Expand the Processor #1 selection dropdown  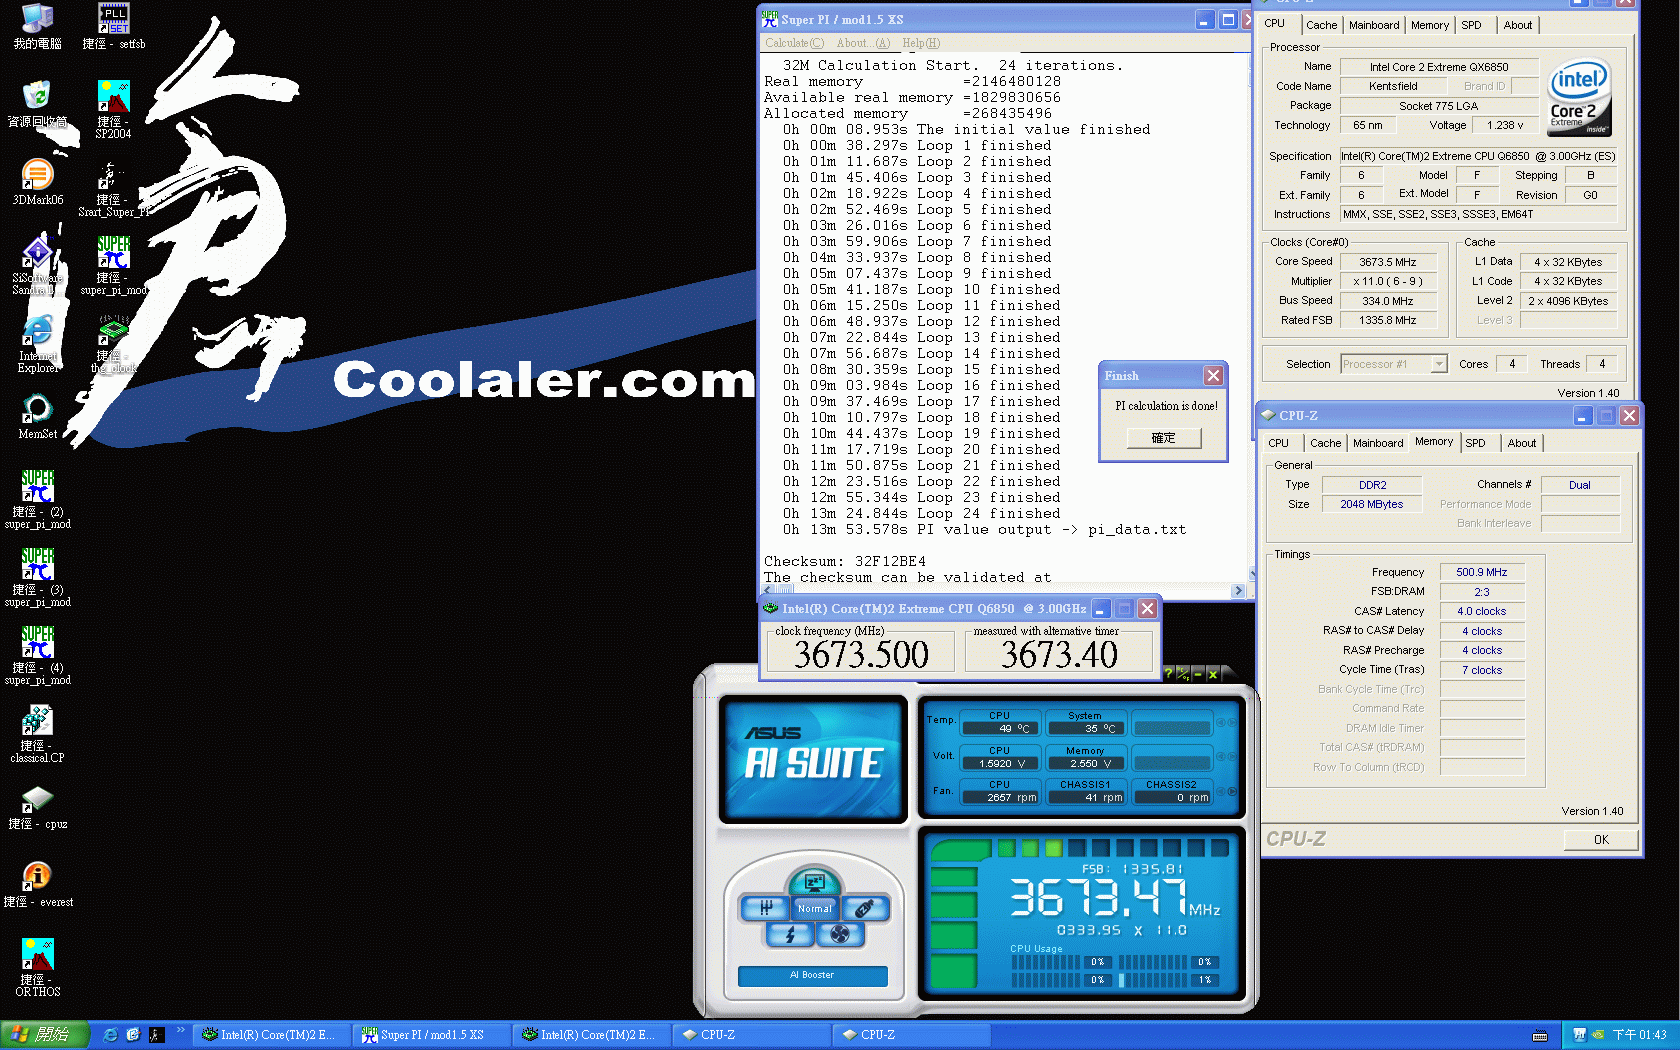1439,364
